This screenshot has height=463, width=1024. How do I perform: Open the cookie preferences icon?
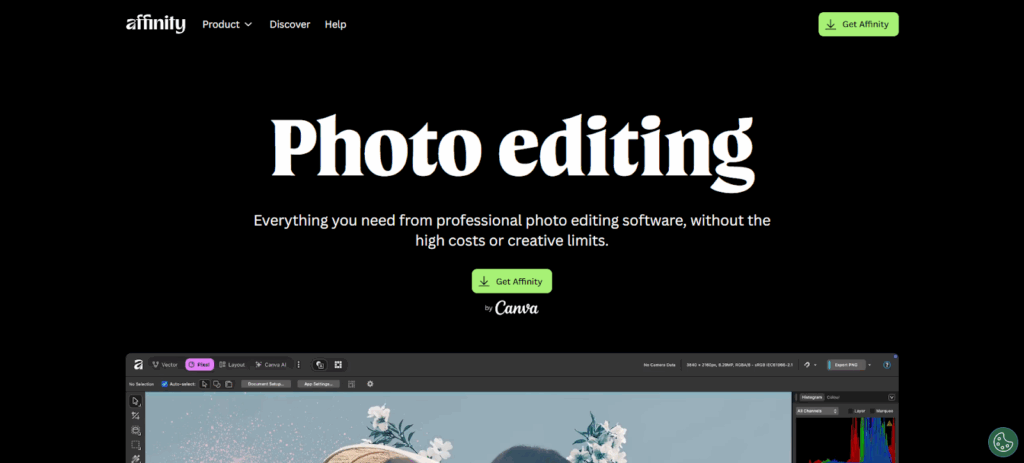[1002, 441]
